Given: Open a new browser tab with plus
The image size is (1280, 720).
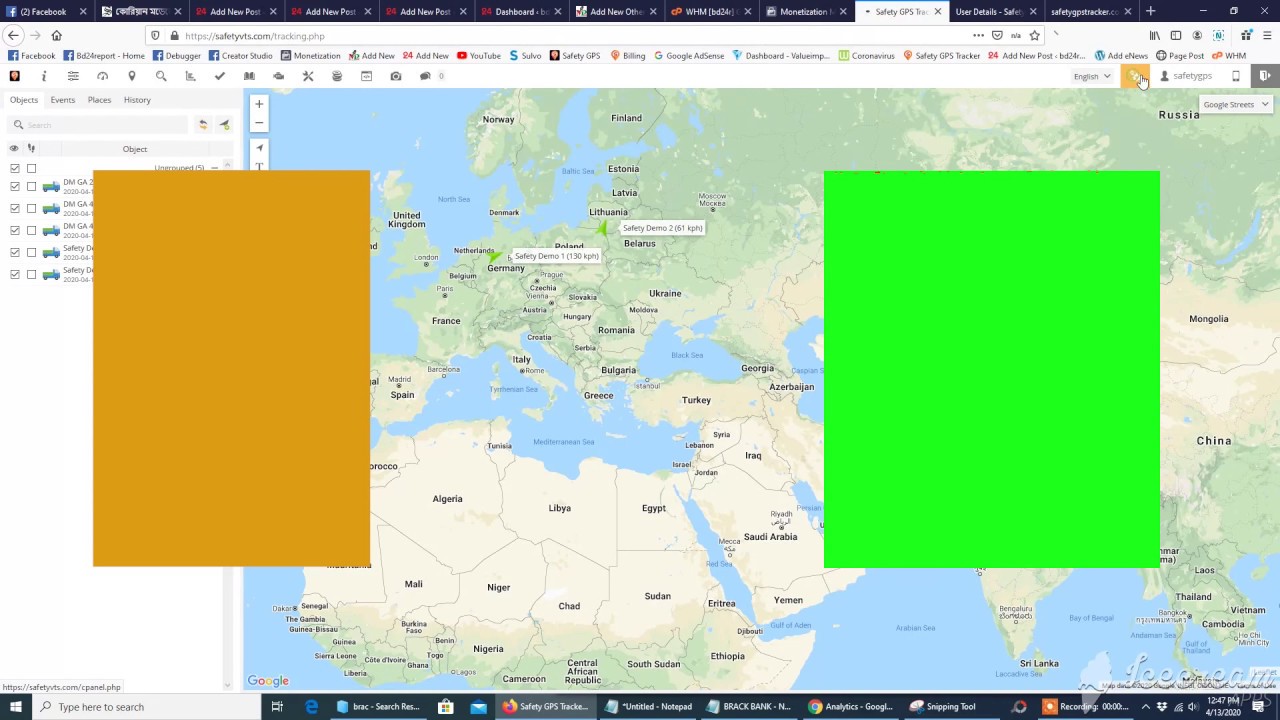Looking at the screenshot, I should pos(1150,12).
